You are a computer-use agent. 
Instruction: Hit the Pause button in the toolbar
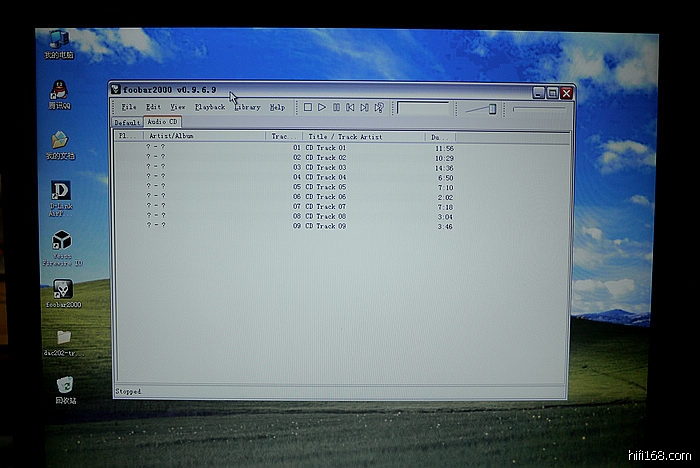pyautogui.click(x=336, y=107)
